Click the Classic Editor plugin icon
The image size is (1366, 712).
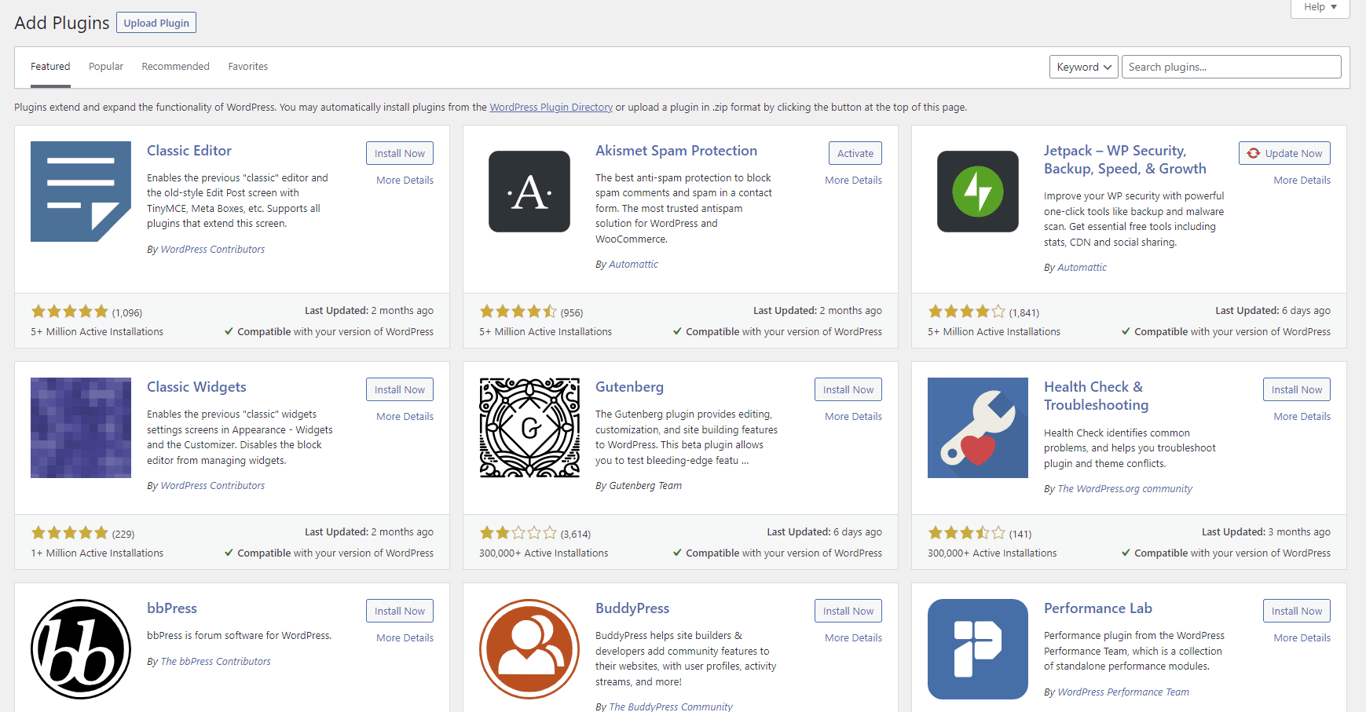tap(80, 192)
